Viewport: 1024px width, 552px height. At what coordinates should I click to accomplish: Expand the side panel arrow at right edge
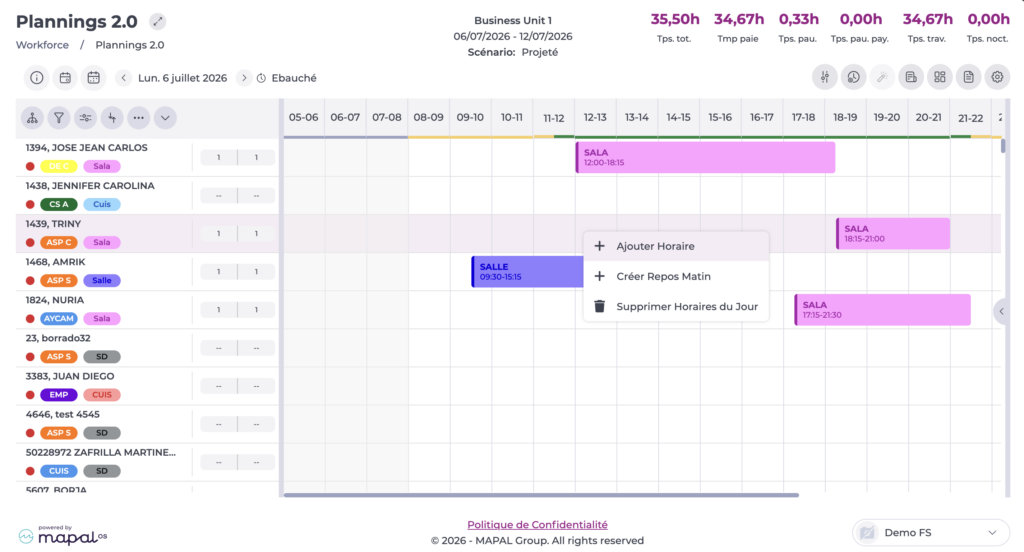(1001, 311)
